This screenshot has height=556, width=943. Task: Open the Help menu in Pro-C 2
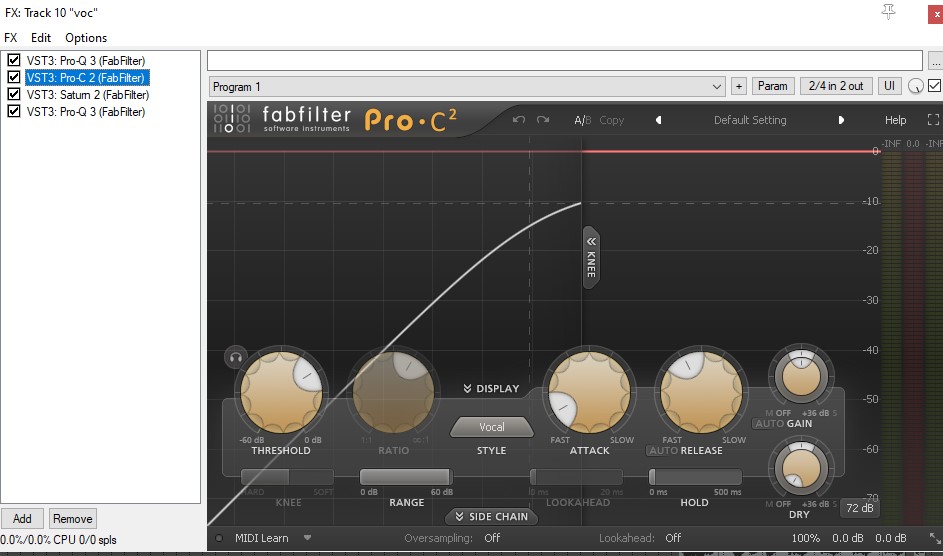895,120
